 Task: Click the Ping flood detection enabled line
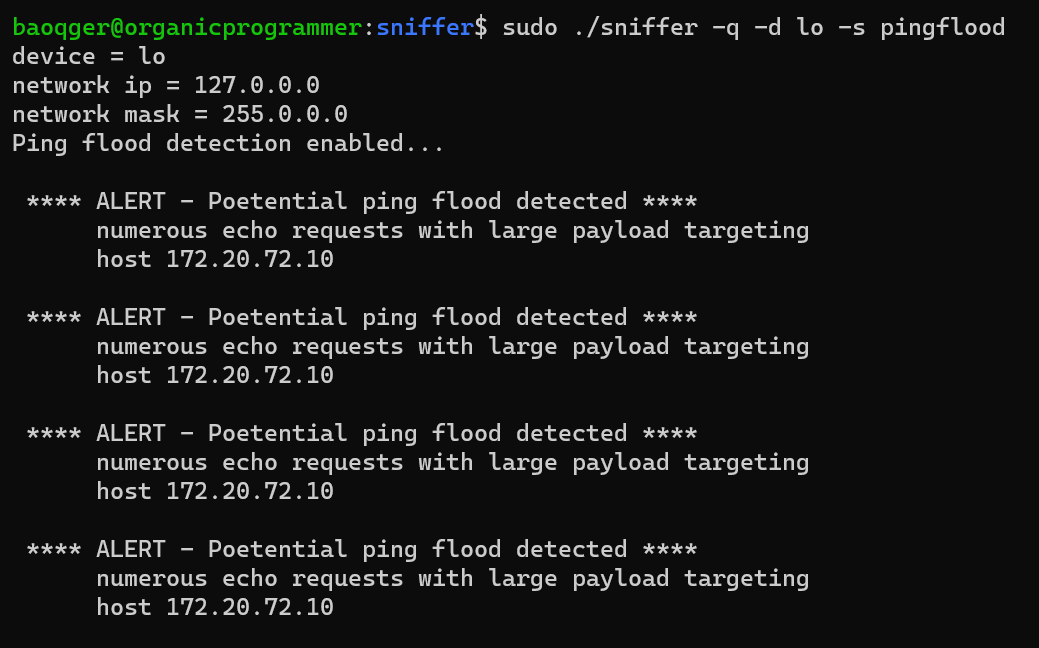point(228,144)
